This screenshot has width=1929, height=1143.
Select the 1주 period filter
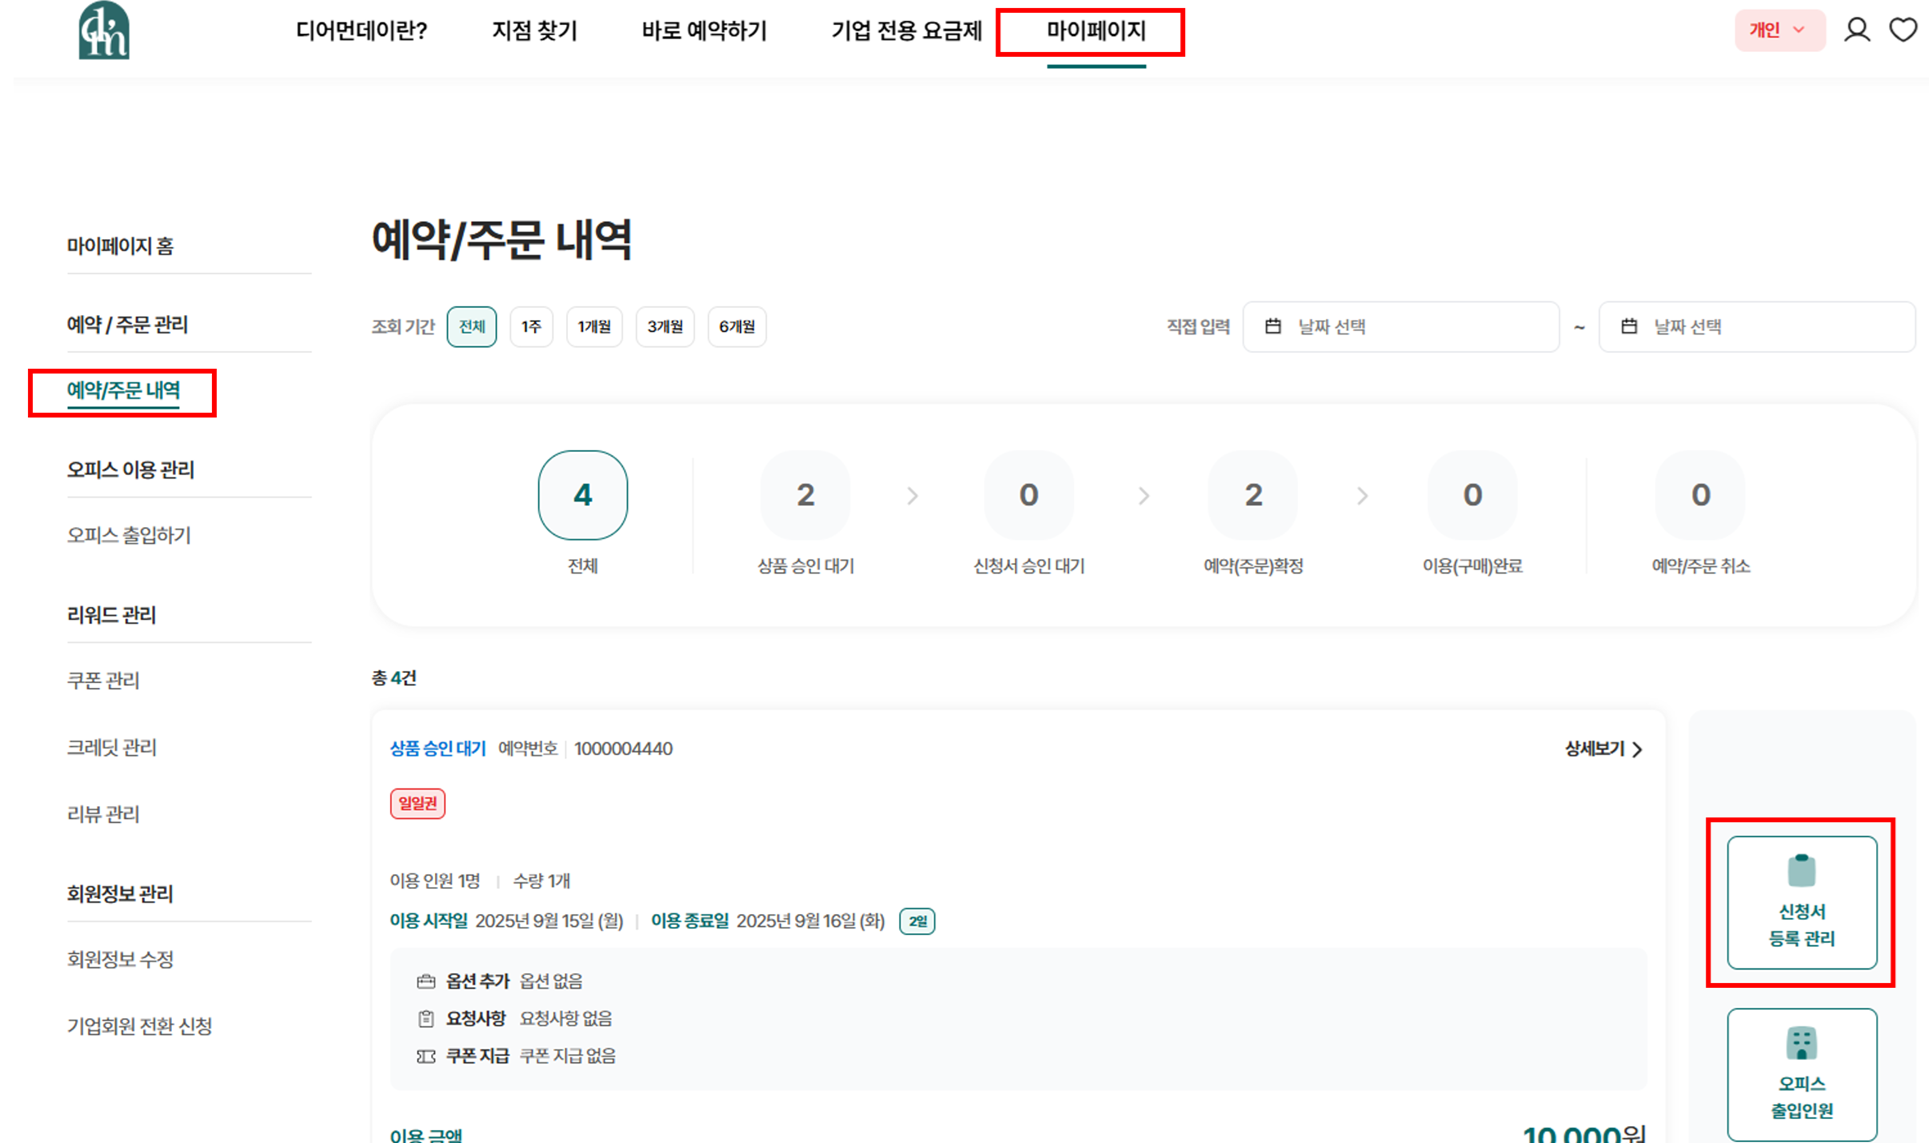point(531,327)
